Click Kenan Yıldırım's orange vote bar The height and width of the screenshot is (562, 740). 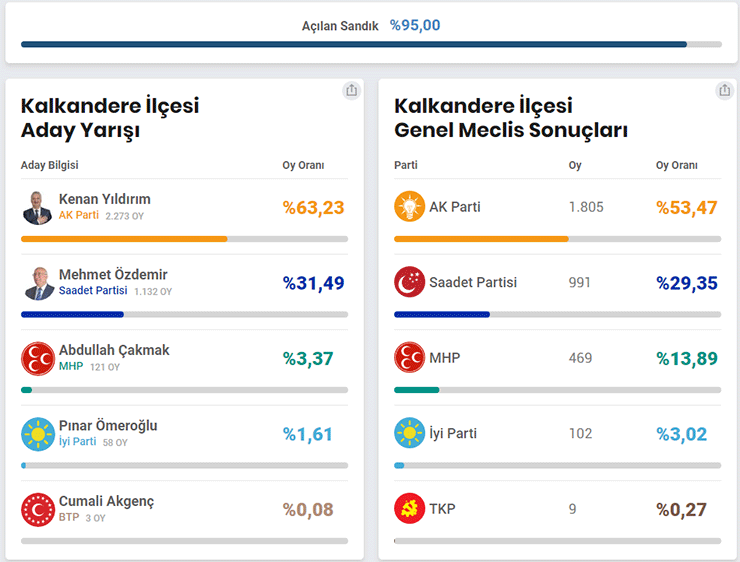(x=124, y=239)
